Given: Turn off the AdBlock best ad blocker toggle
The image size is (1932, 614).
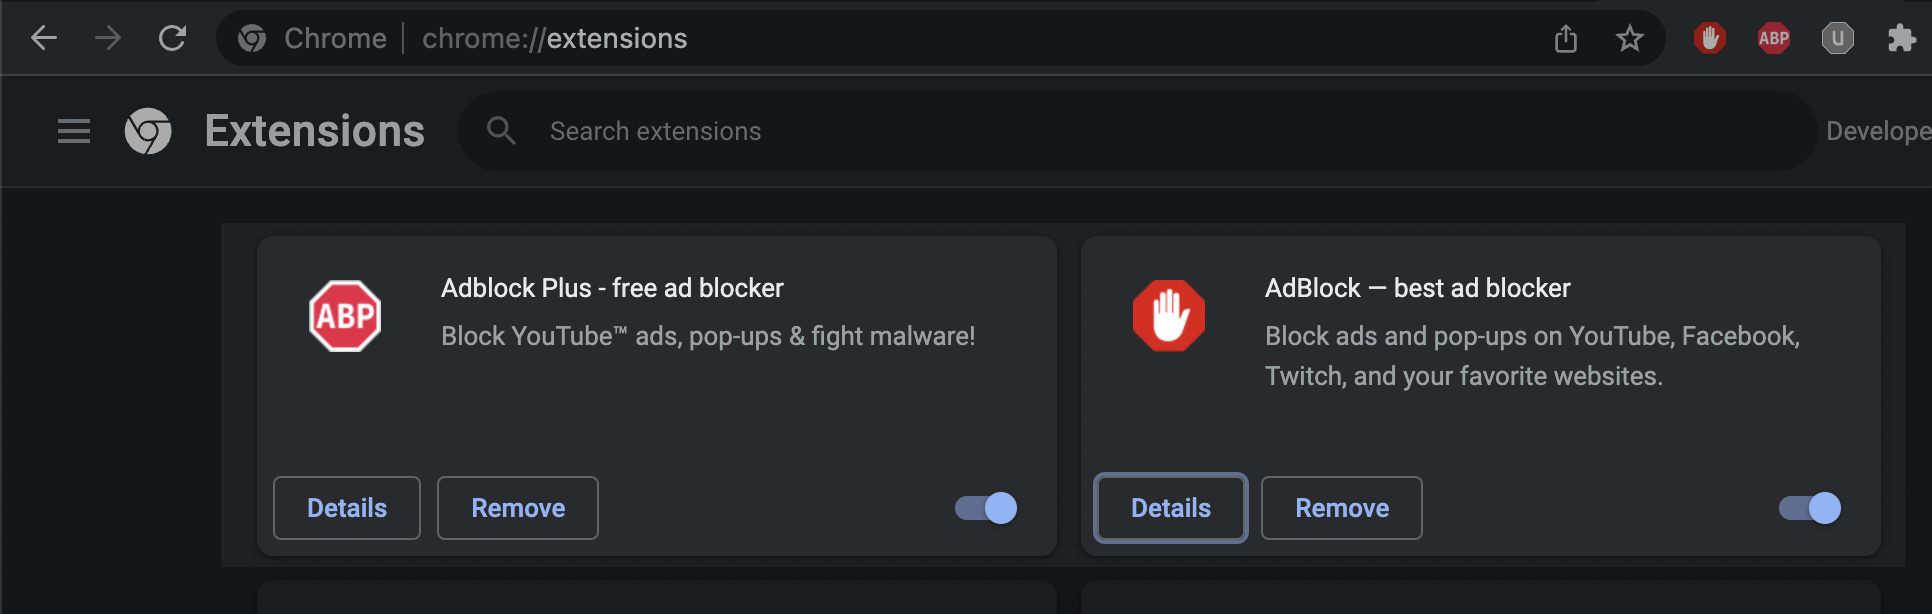Looking at the screenshot, I should tap(1810, 508).
